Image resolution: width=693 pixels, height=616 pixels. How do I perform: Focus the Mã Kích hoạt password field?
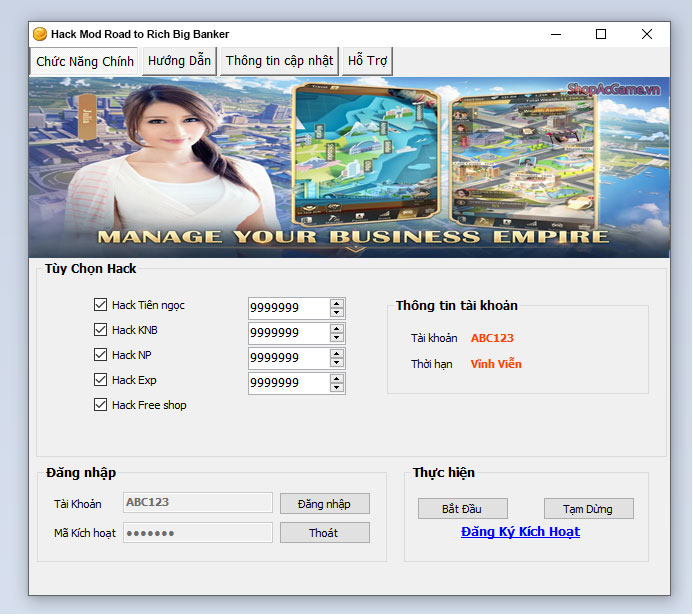coord(198,533)
